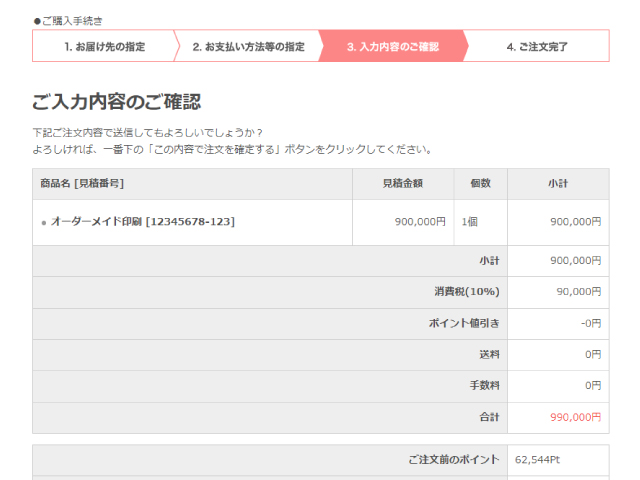Select the highlighted step 3 入力内容のご確認
This screenshot has height=480, width=640.
(392, 46)
